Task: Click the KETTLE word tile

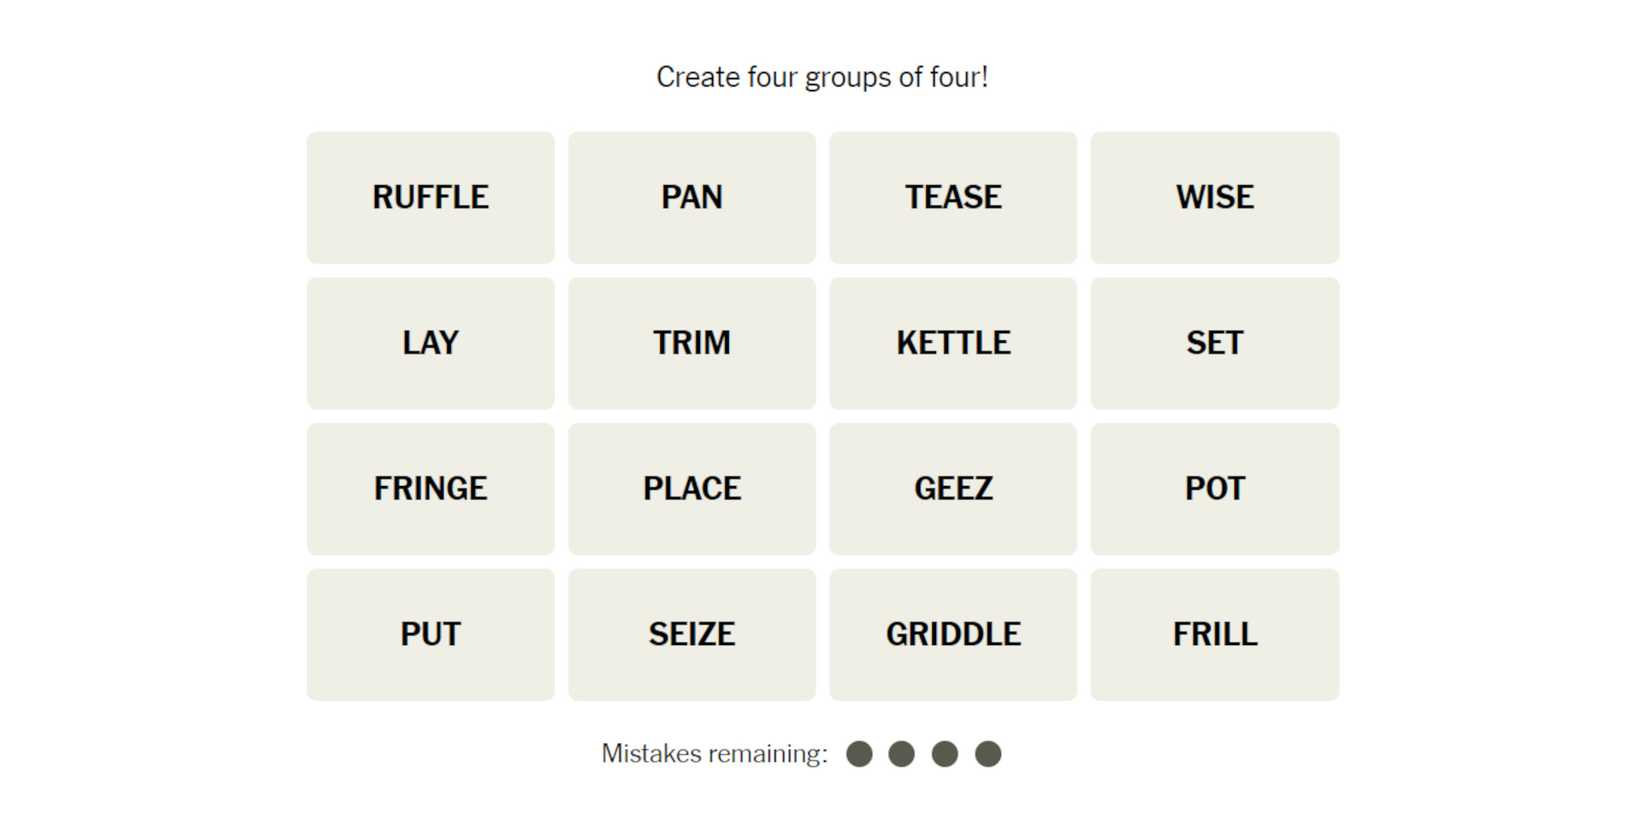Action: (x=953, y=343)
